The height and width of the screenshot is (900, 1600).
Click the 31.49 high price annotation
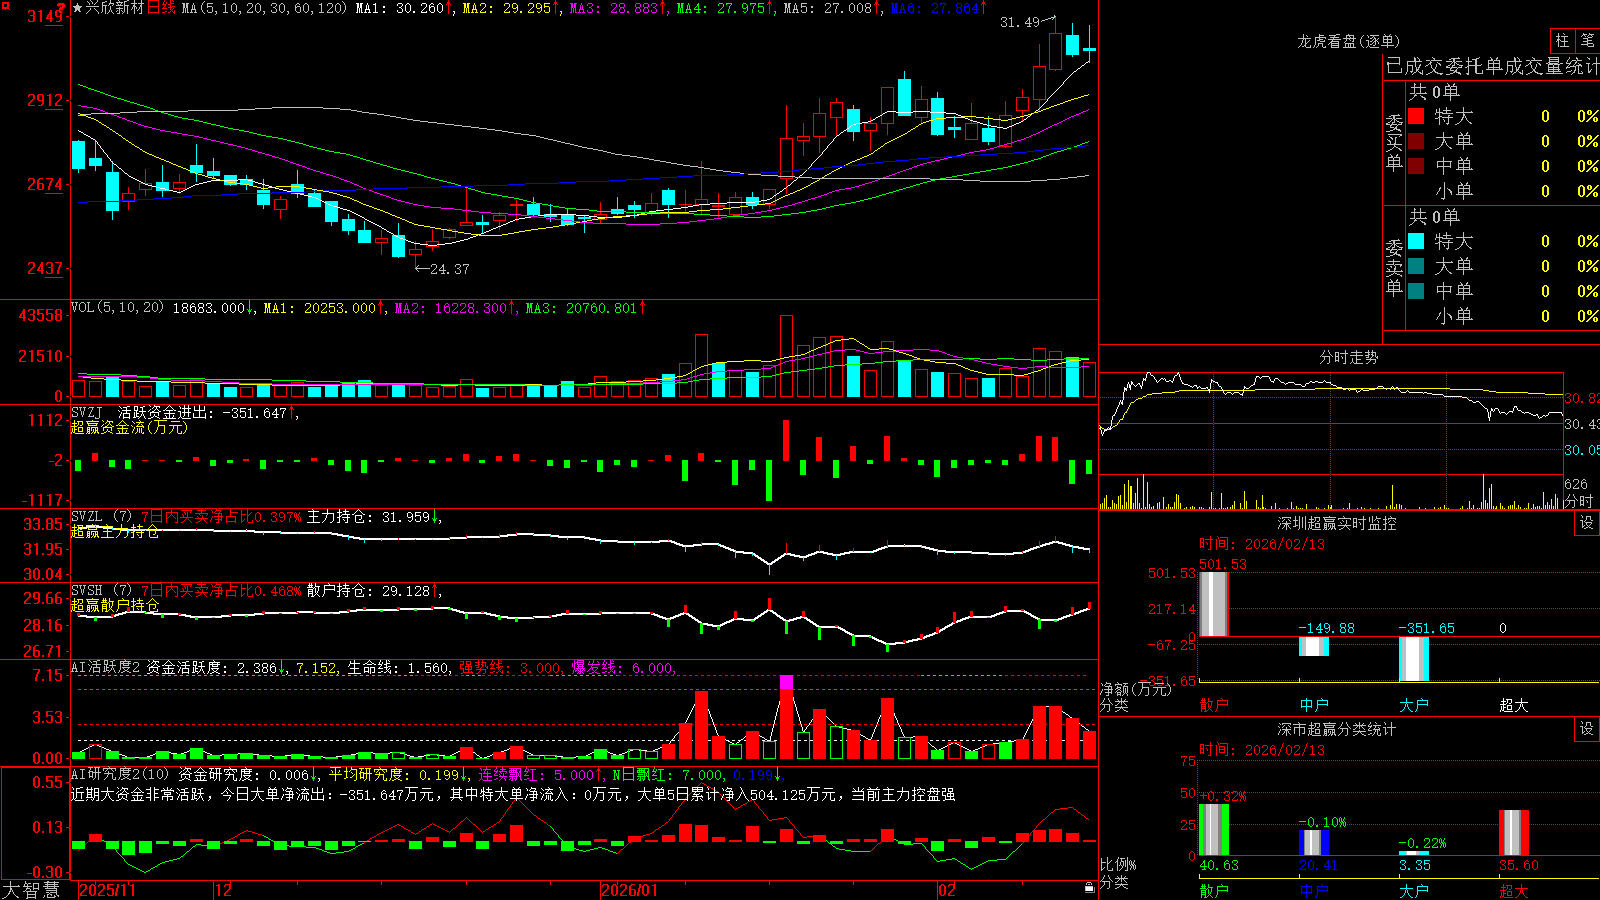pyautogui.click(x=1020, y=22)
